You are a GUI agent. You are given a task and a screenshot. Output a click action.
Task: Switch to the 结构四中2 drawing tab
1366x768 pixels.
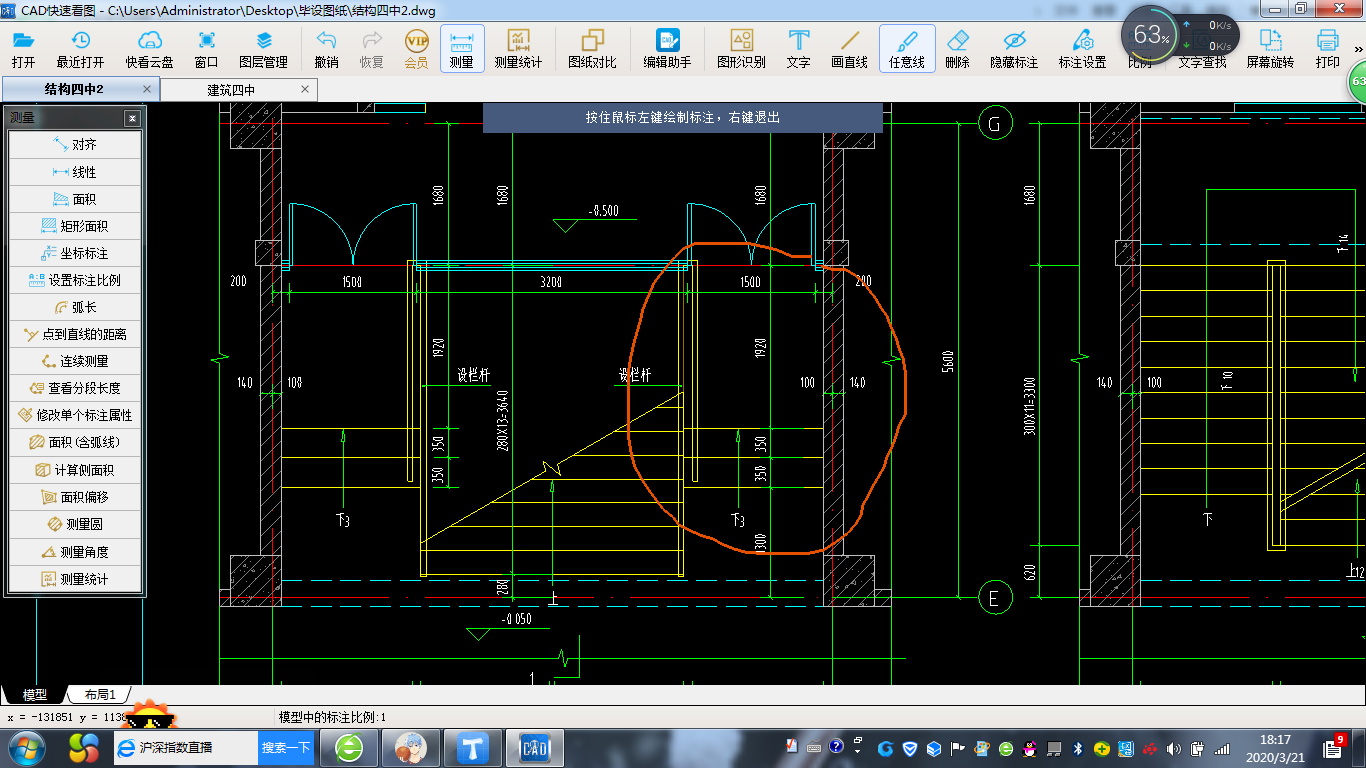coord(73,89)
